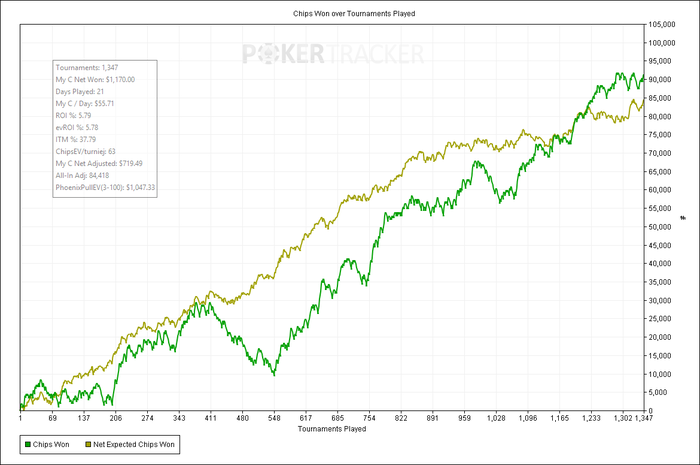Click the x-axis end label 1,347
The height and width of the screenshot is (465, 700).
[x=643, y=418]
